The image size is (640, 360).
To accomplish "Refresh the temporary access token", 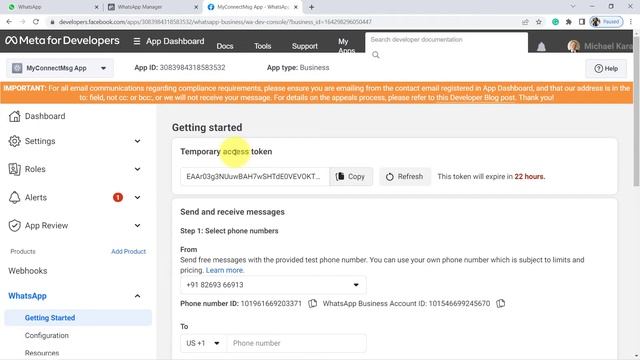I will (x=404, y=177).
